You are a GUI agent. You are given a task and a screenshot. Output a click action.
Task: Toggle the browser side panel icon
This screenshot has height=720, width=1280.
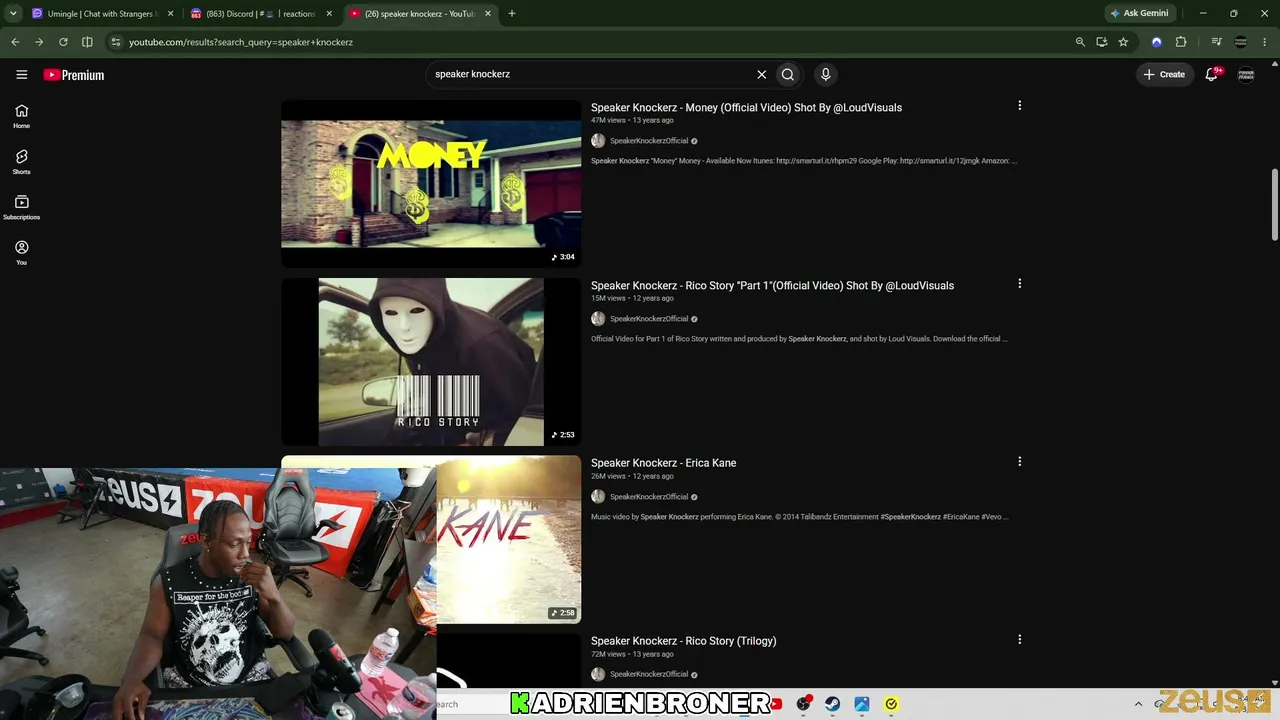(87, 42)
